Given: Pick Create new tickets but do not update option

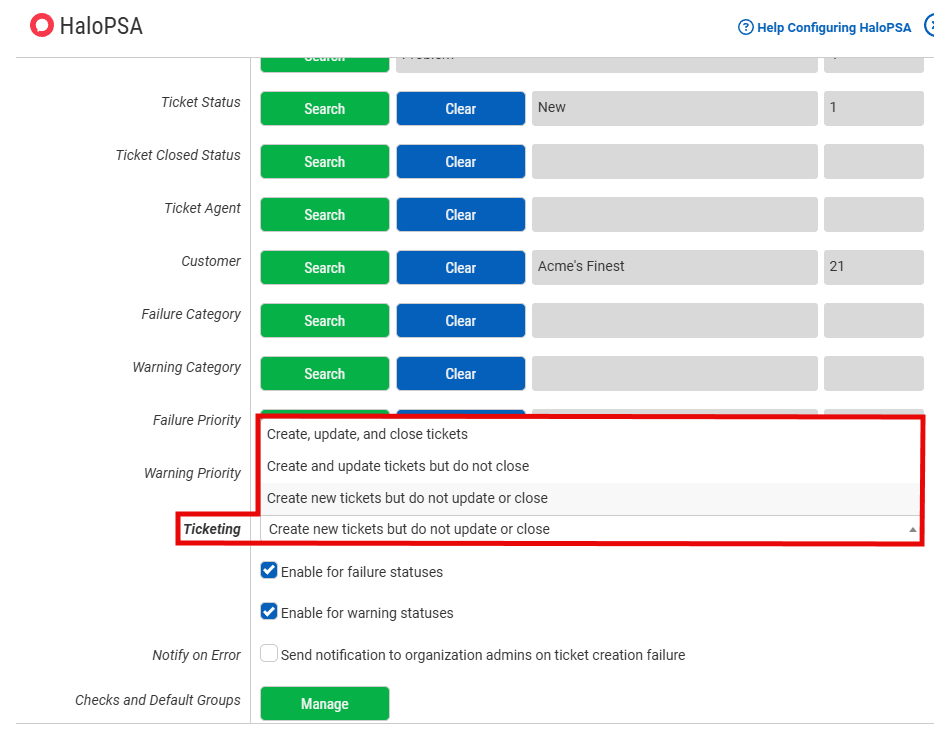Looking at the screenshot, I should pyautogui.click(x=407, y=498).
